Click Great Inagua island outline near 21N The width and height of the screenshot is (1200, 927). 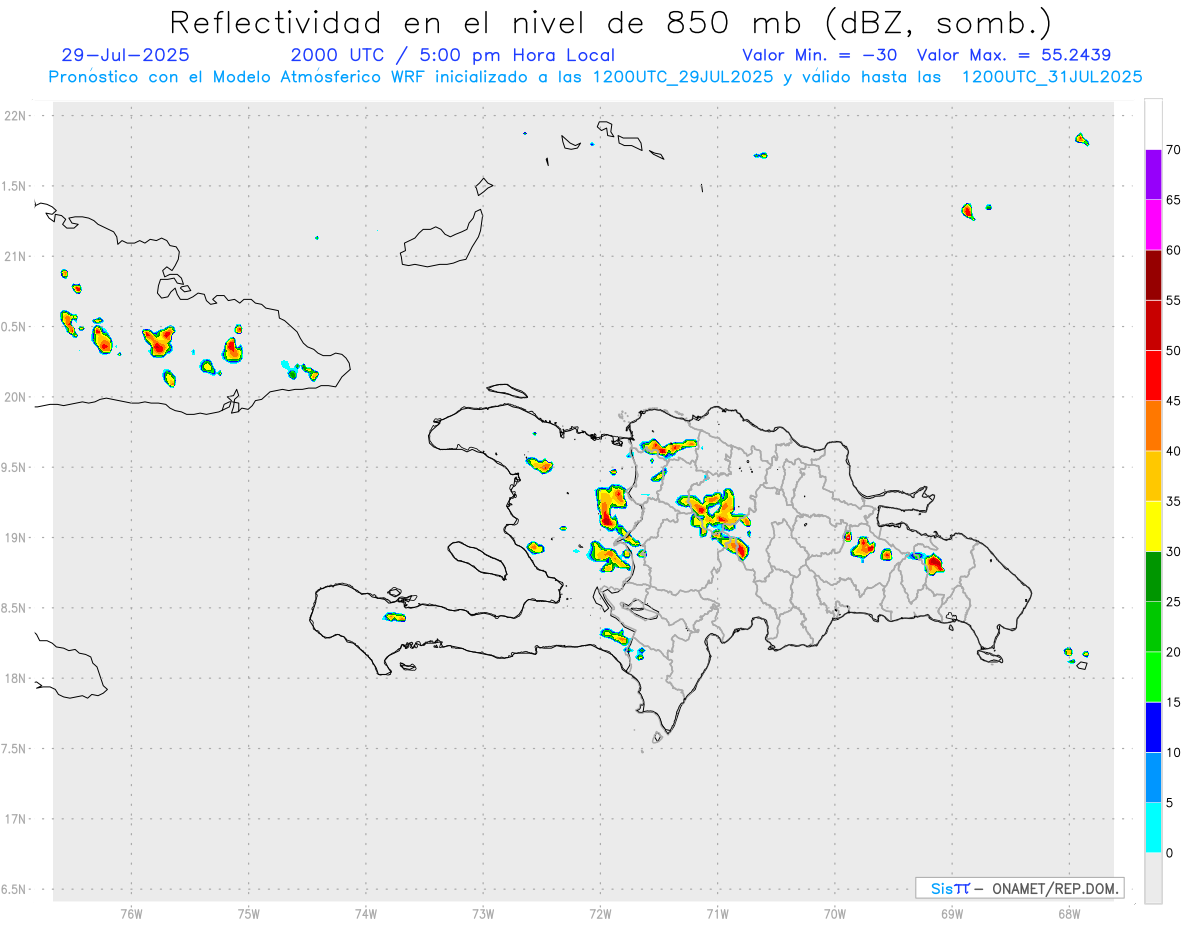(442, 238)
